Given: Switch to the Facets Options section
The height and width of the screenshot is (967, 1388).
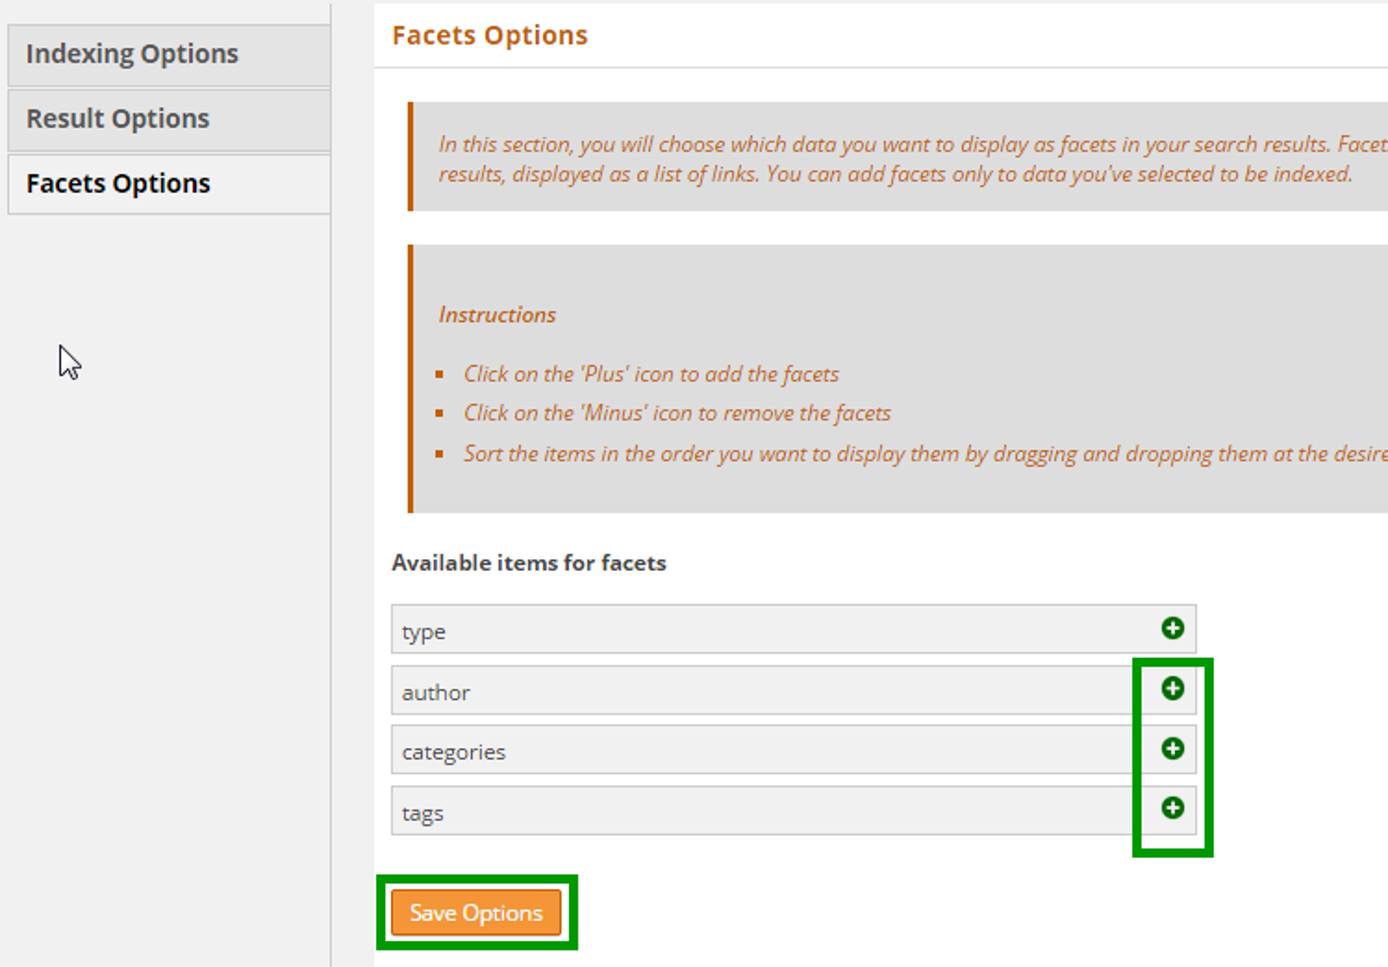Looking at the screenshot, I should [x=116, y=183].
